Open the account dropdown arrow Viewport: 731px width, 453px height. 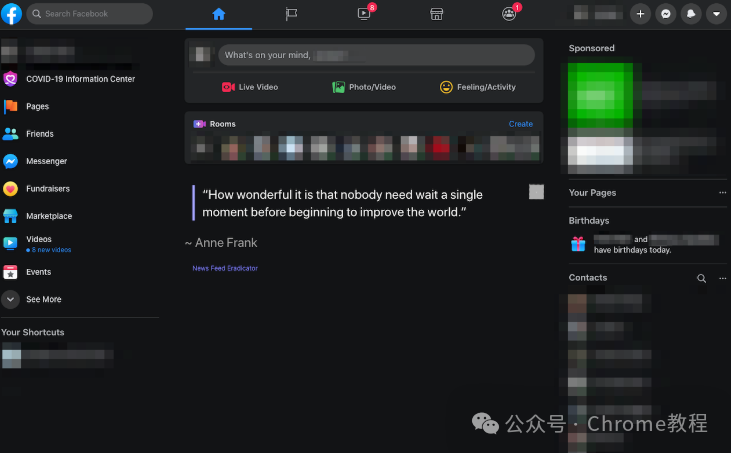pyautogui.click(x=716, y=14)
